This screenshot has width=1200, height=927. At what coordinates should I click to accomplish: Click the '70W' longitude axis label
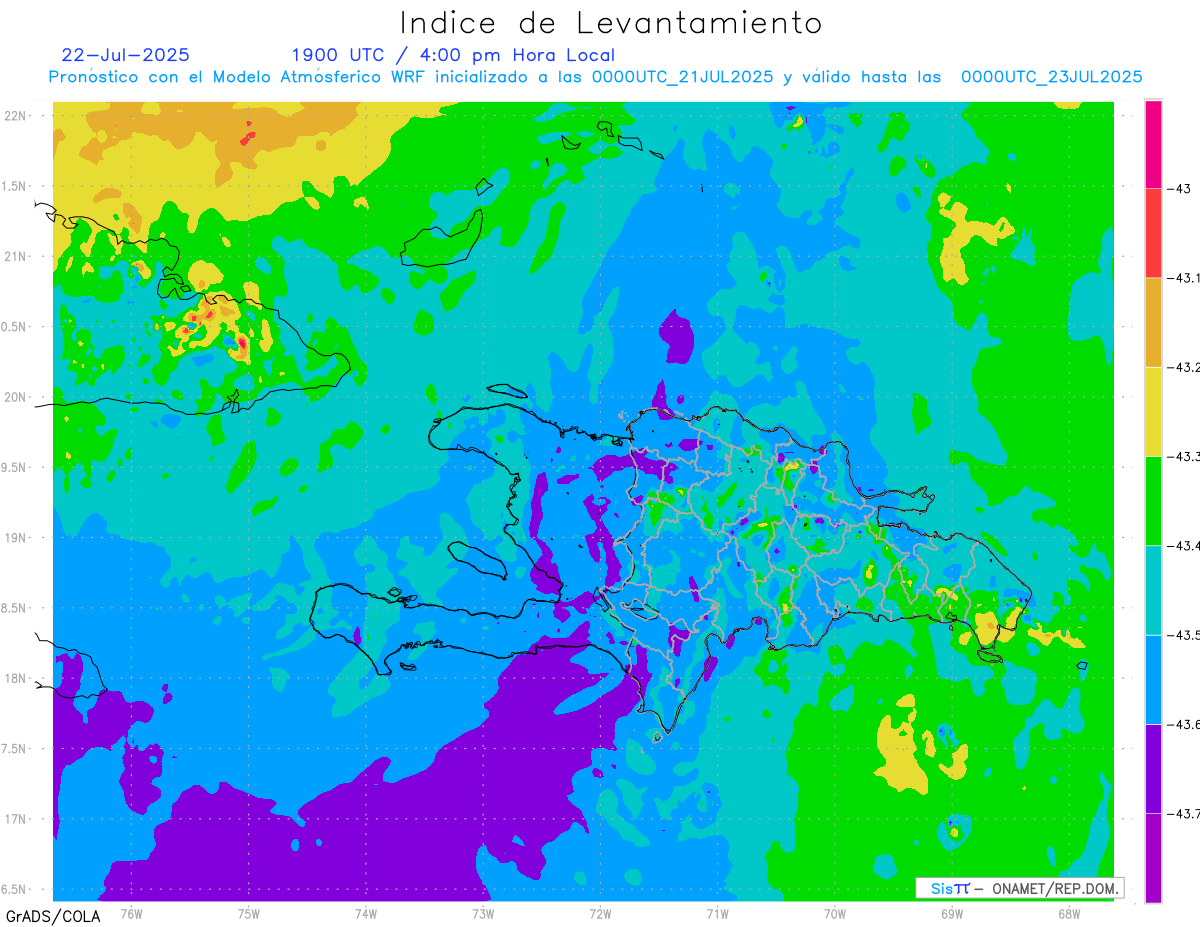click(835, 913)
